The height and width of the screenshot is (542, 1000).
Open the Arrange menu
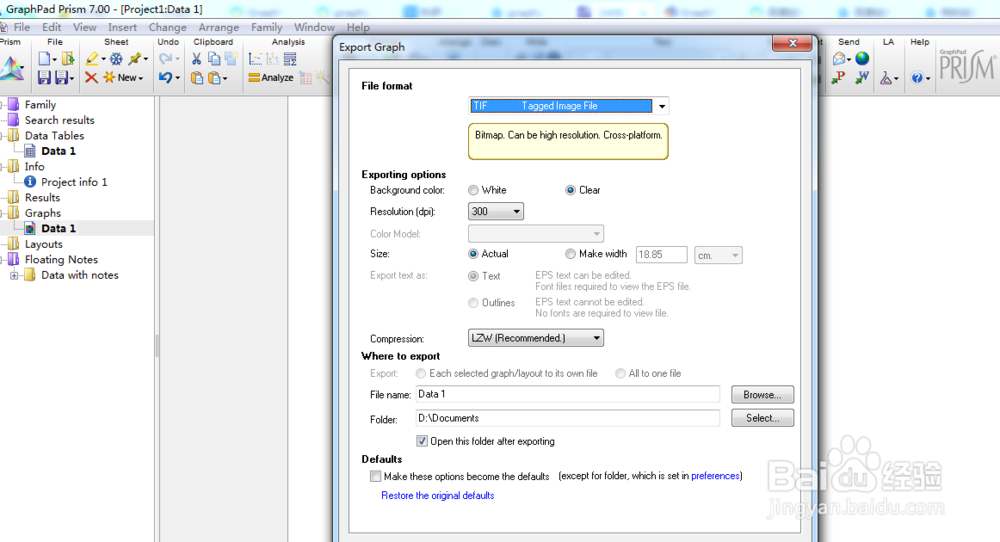click(218, 27)
